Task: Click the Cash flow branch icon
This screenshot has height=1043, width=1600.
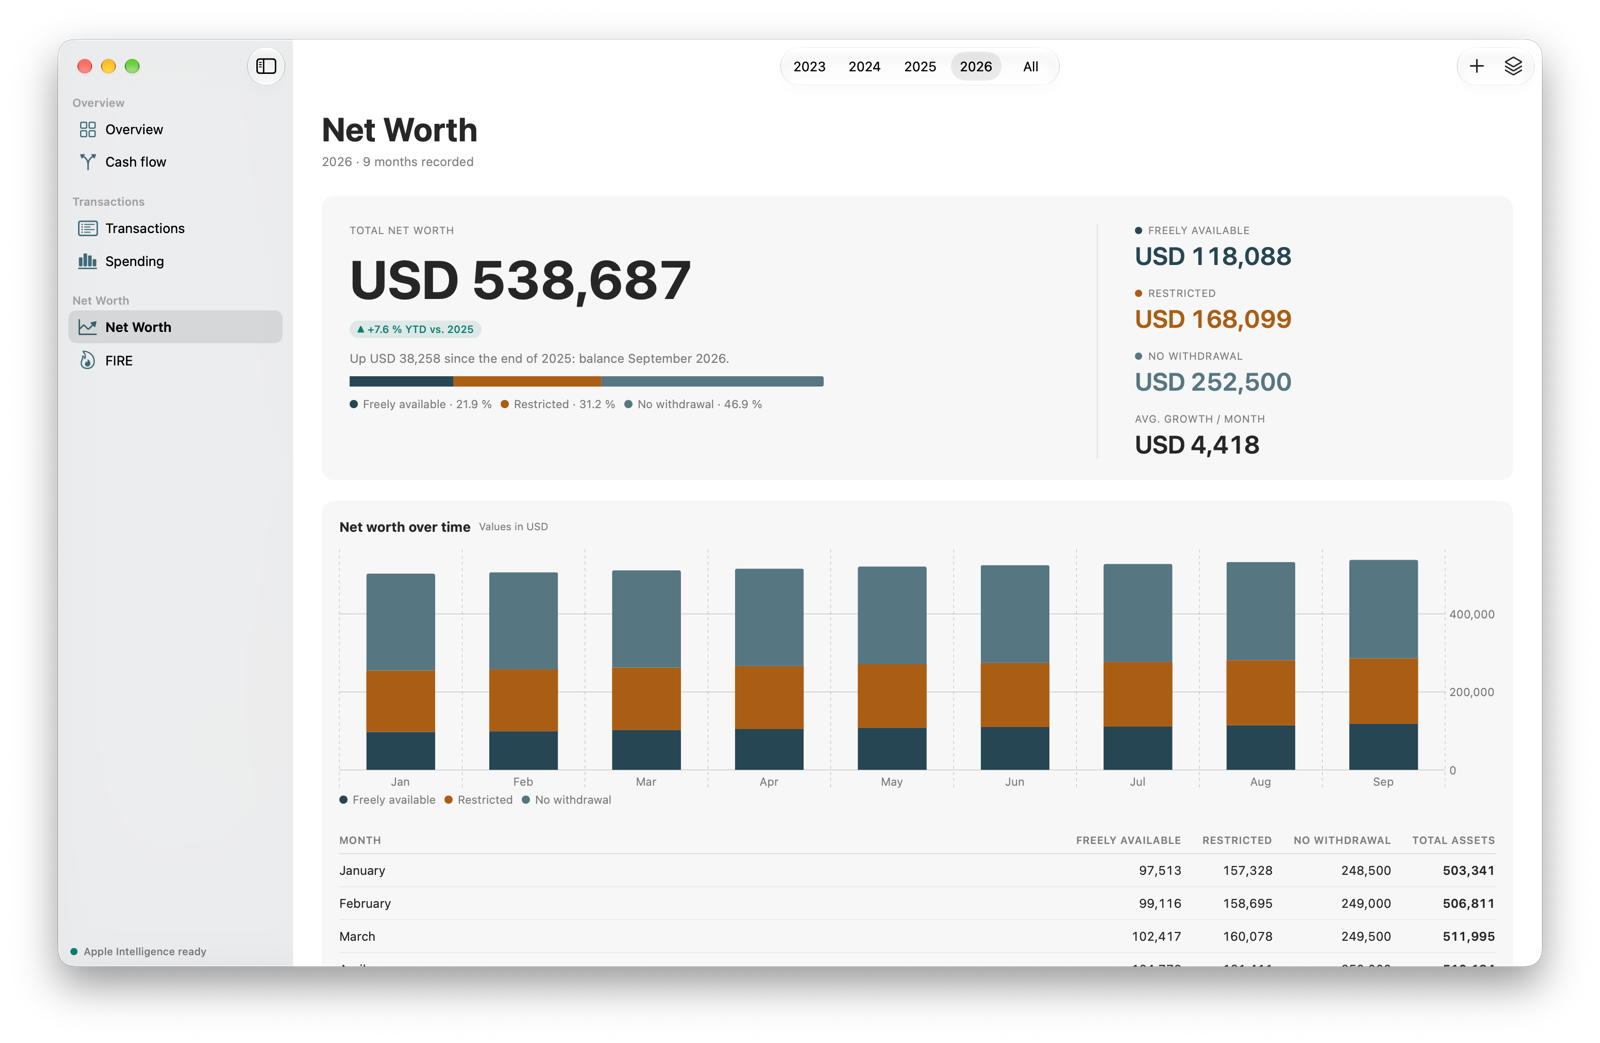Action: pyautogui.click(x=88, y=162)
